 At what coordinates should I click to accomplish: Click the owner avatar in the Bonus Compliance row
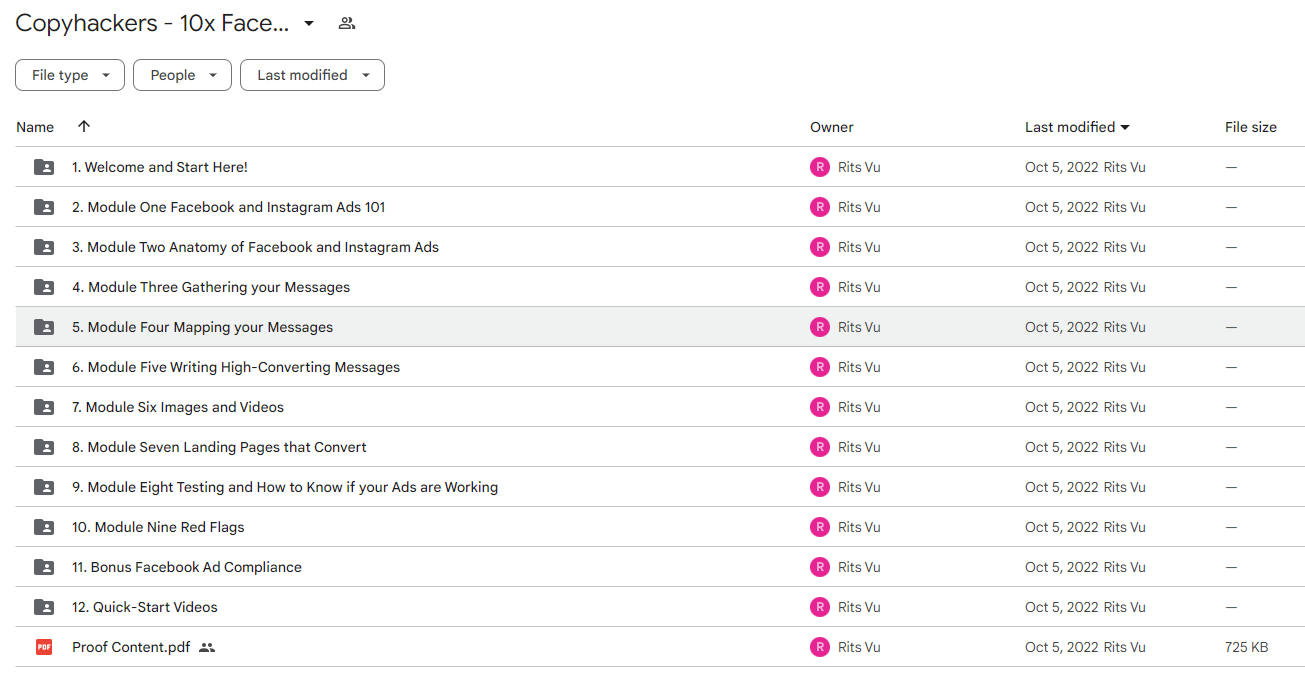820,567
